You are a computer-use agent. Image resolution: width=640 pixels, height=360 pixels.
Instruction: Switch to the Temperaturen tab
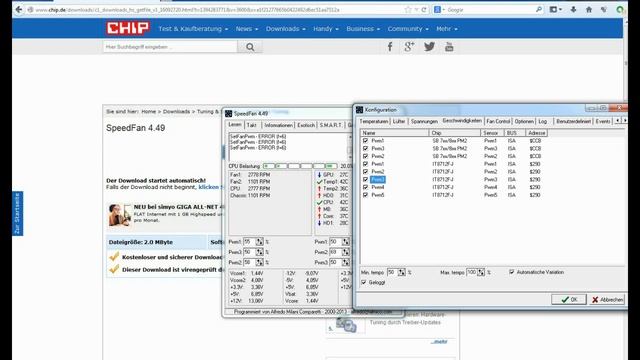point(373,121)
